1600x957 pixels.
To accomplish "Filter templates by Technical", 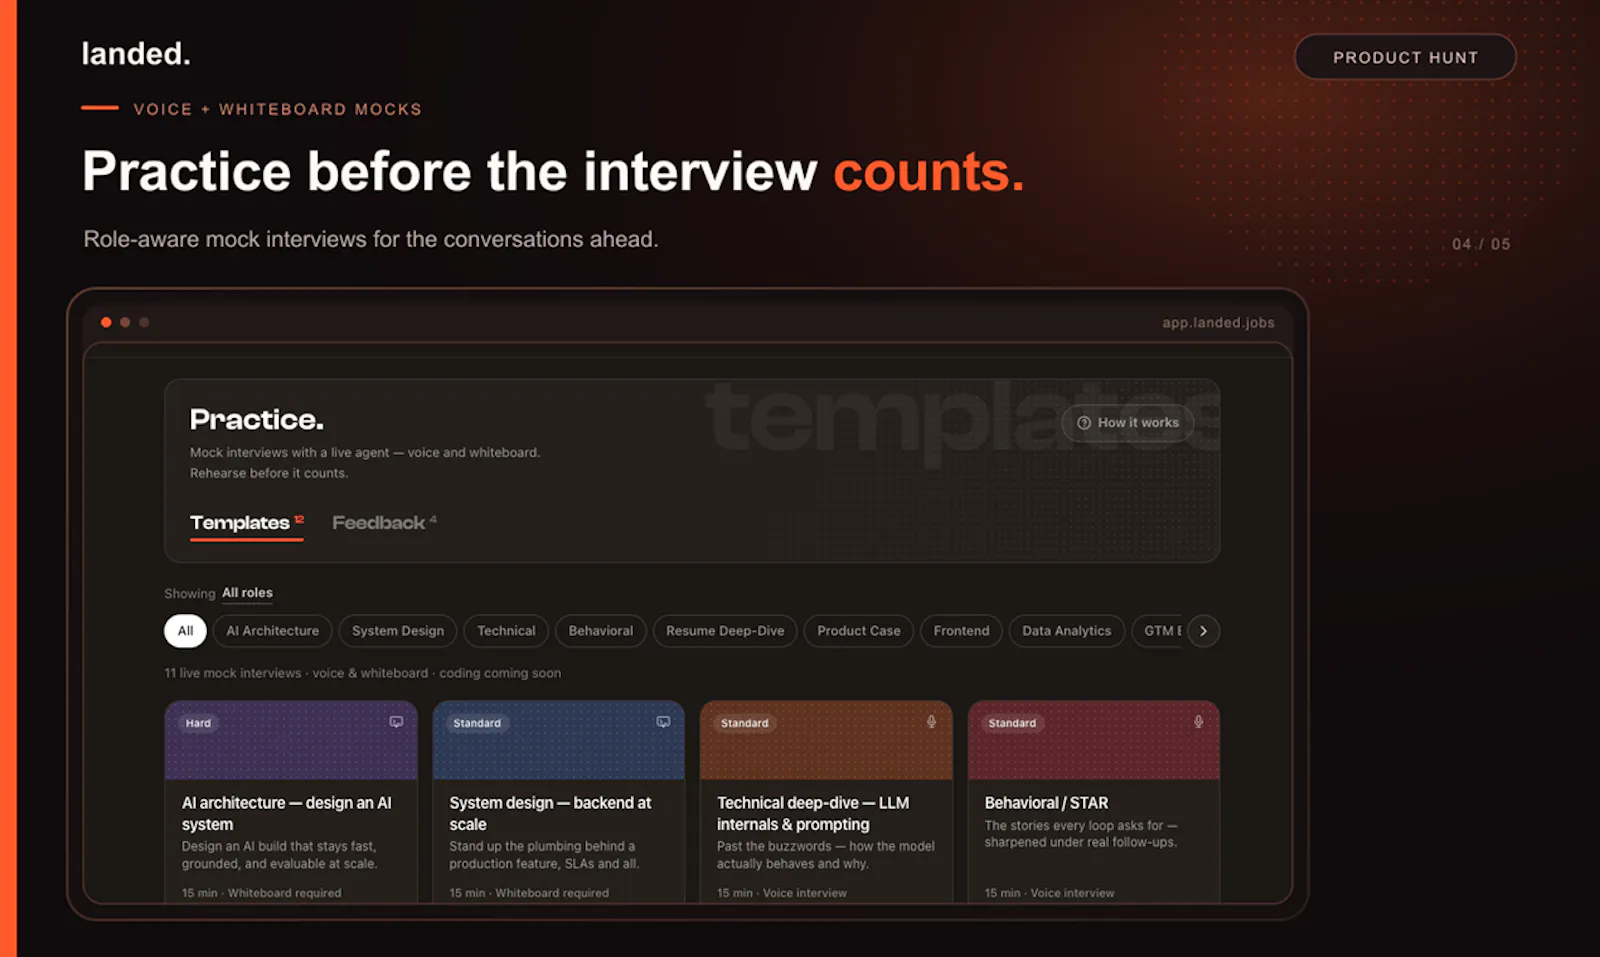I will pyautogui.click(x=506, y=631).
